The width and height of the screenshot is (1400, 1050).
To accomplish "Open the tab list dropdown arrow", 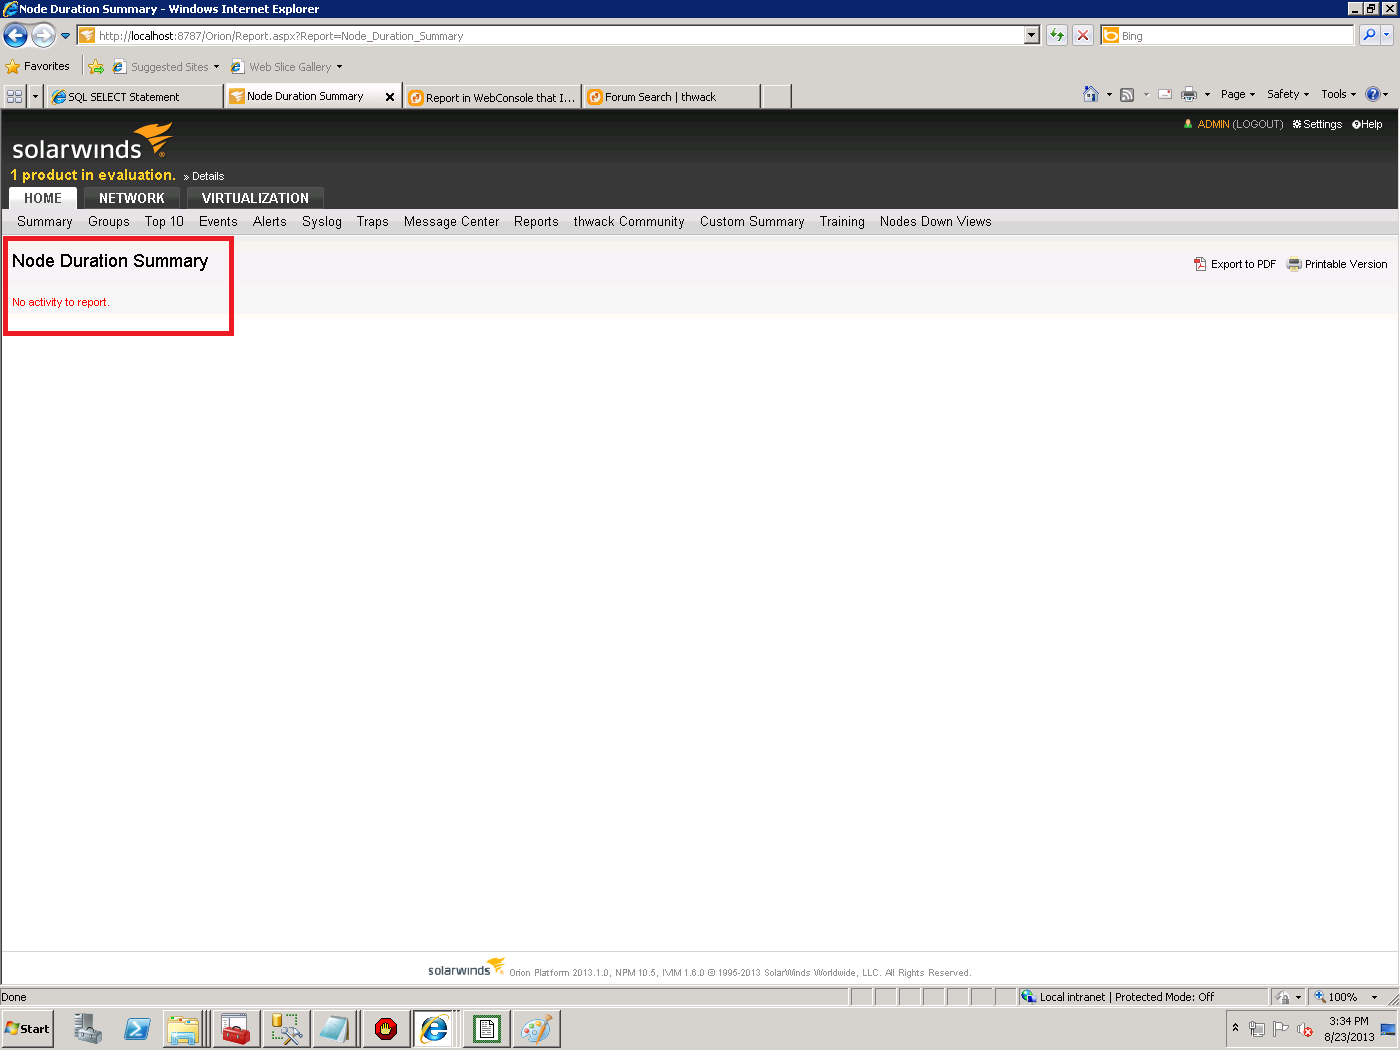I will [36, 96].
